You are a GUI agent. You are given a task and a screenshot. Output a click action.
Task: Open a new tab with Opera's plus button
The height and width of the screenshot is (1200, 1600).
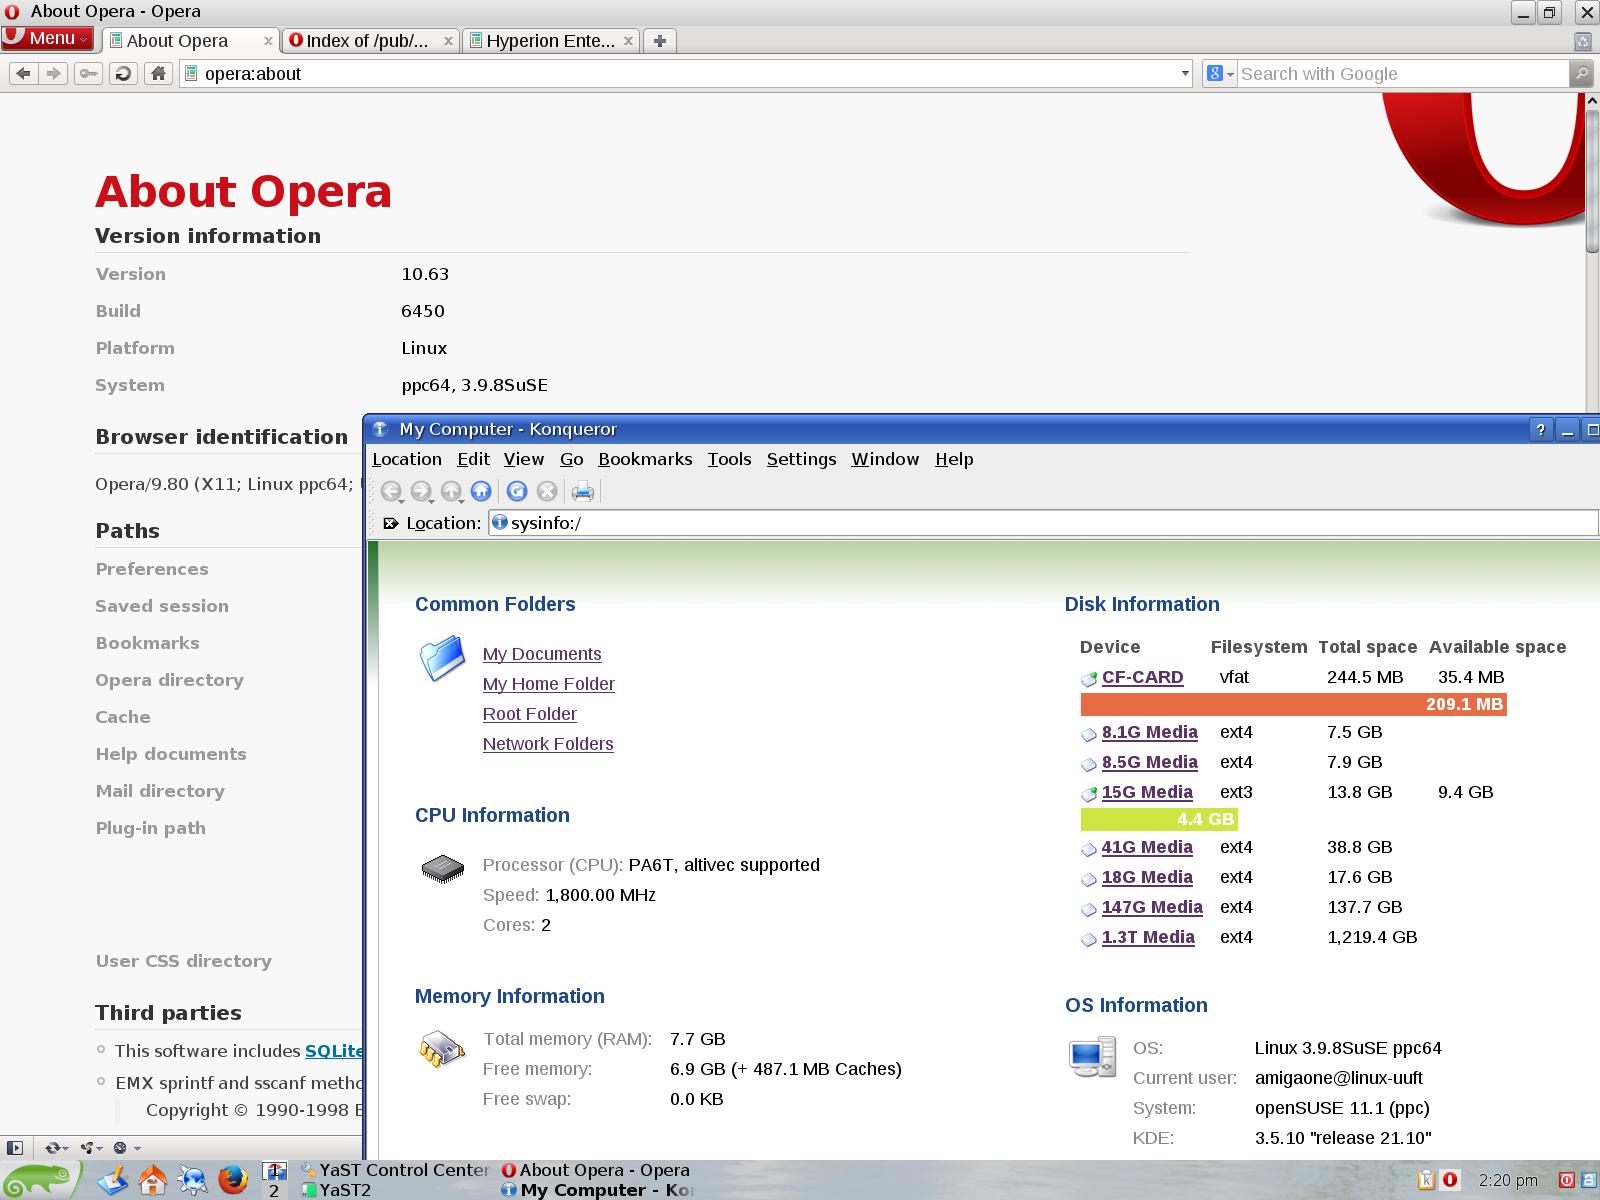point(659,41)
